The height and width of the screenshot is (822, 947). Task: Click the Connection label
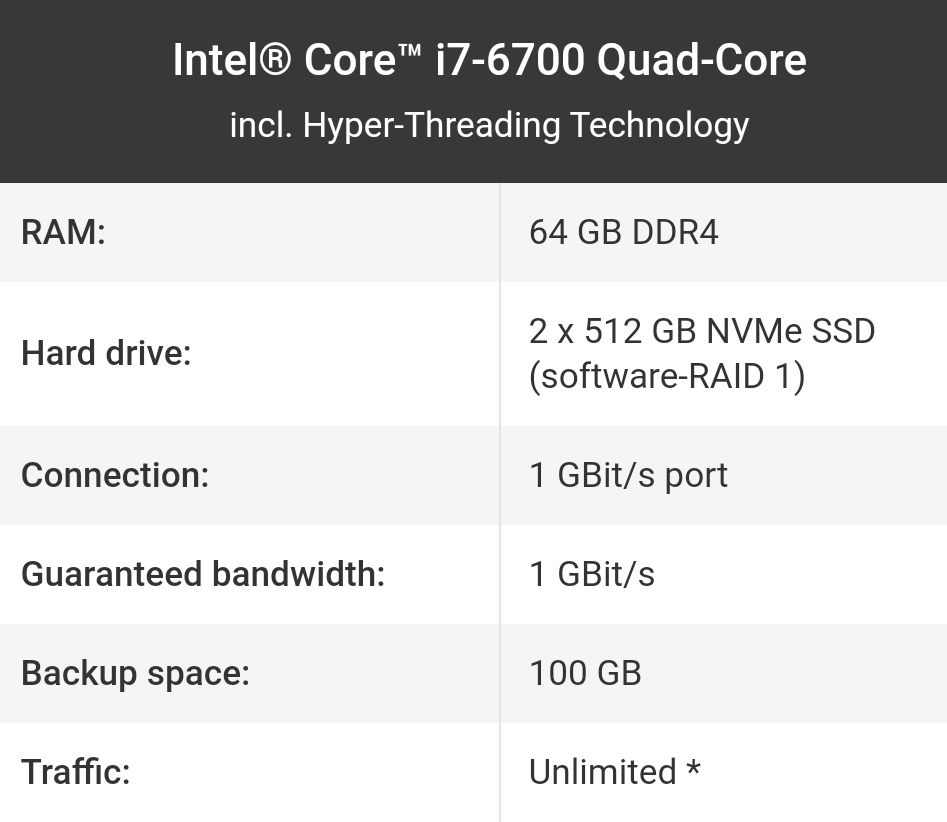[115, 475]
